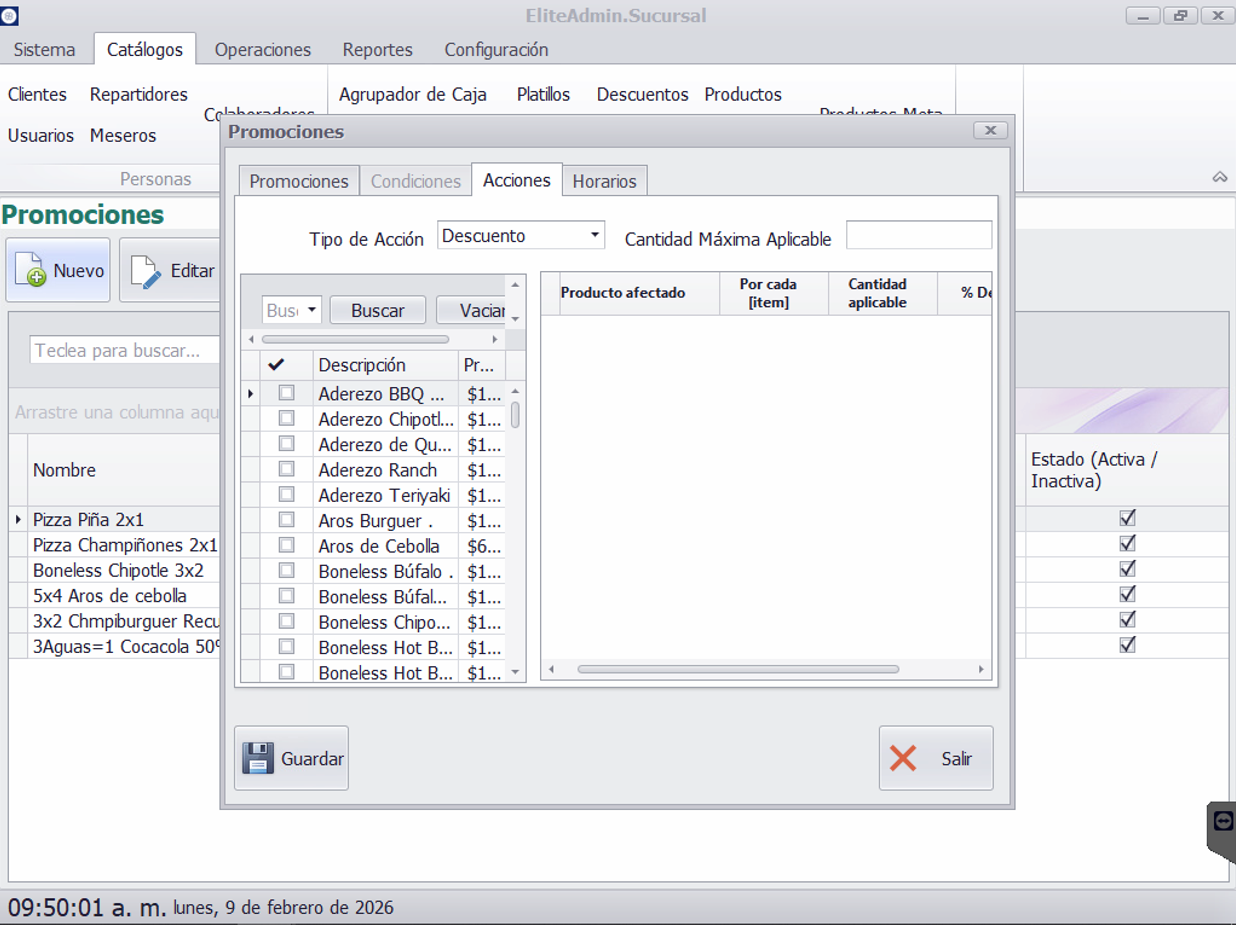Open Descuentos in the ribbon

pyautogui.click(x=642, y=94)
